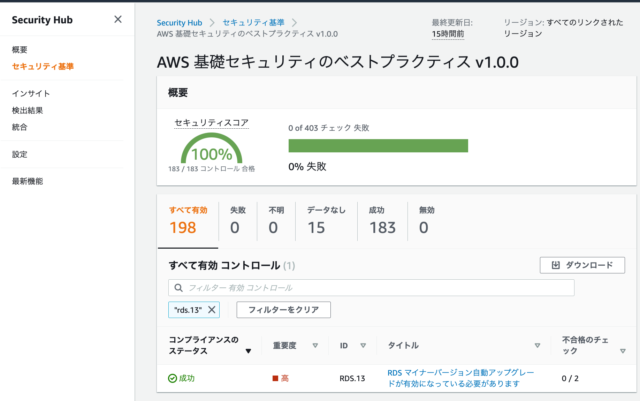
Task: Select the データなし 15 tab
Action: [x=326, y=221]
